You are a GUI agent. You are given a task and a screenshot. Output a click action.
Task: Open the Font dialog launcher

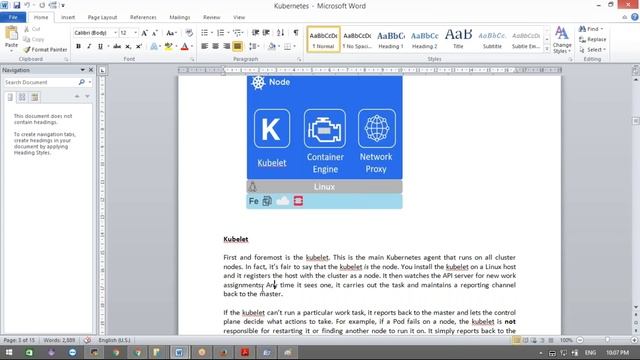[192, 60]
